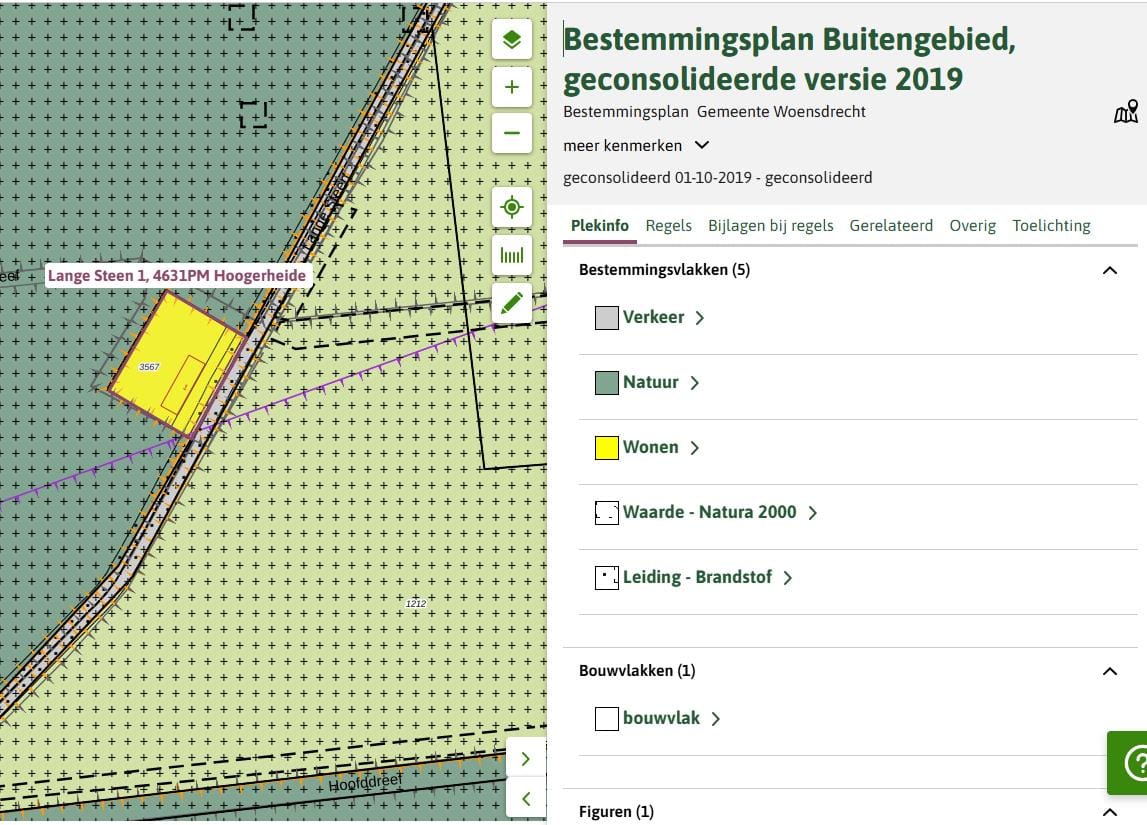Collapse the Bouwvlakken section
1147x825 pixels.
pos(1109,671)
